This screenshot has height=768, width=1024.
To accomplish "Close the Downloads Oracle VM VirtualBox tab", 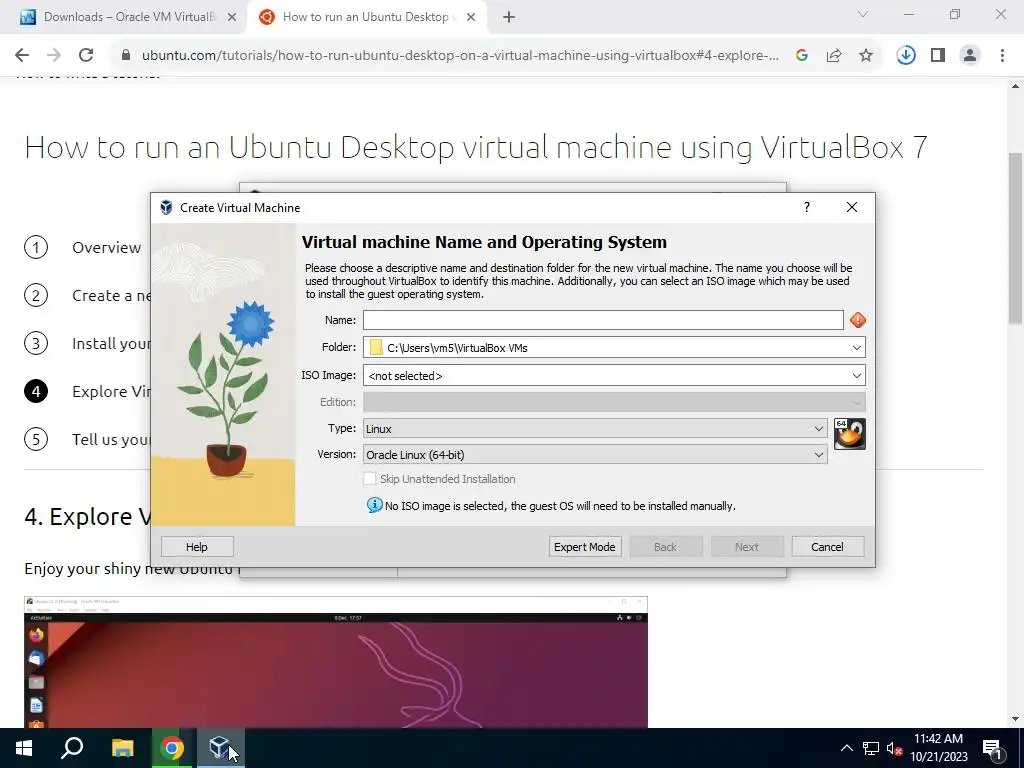I will click(232, 18).
